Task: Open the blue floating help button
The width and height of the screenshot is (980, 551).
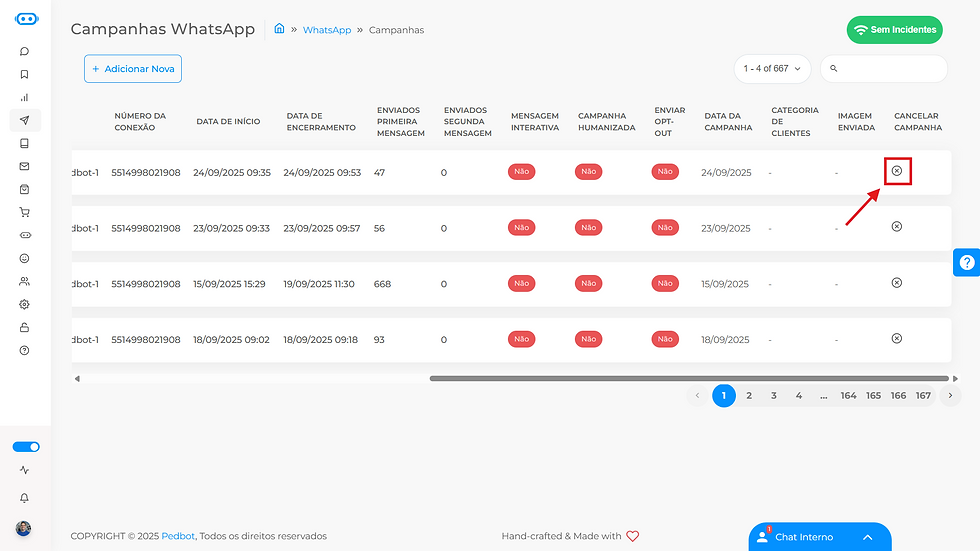Action: [x=966, y=262]
